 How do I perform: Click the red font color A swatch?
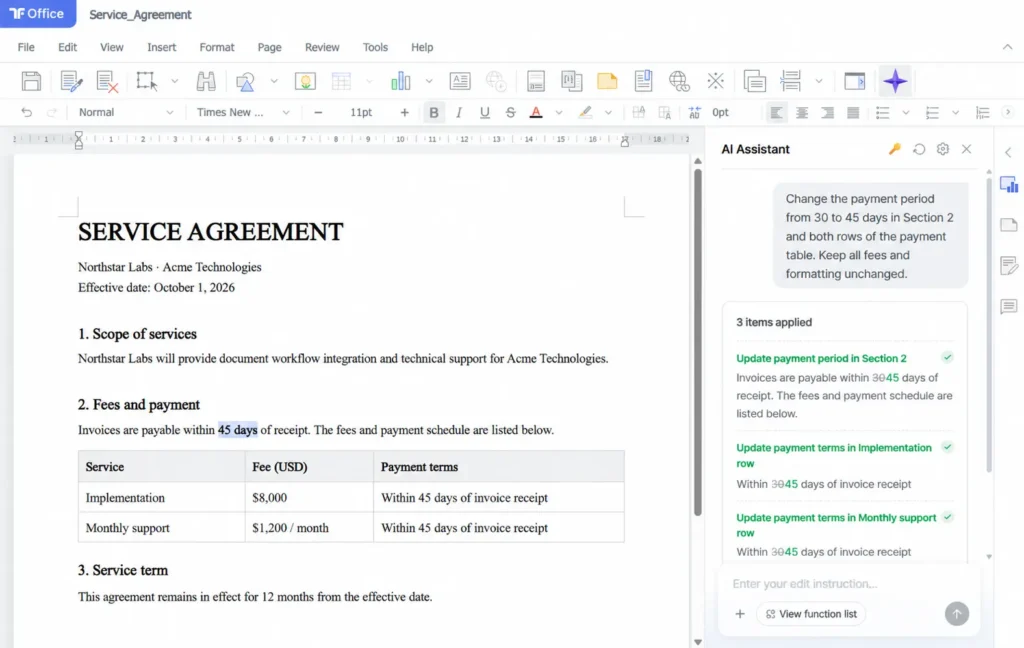tap(536, 112)
